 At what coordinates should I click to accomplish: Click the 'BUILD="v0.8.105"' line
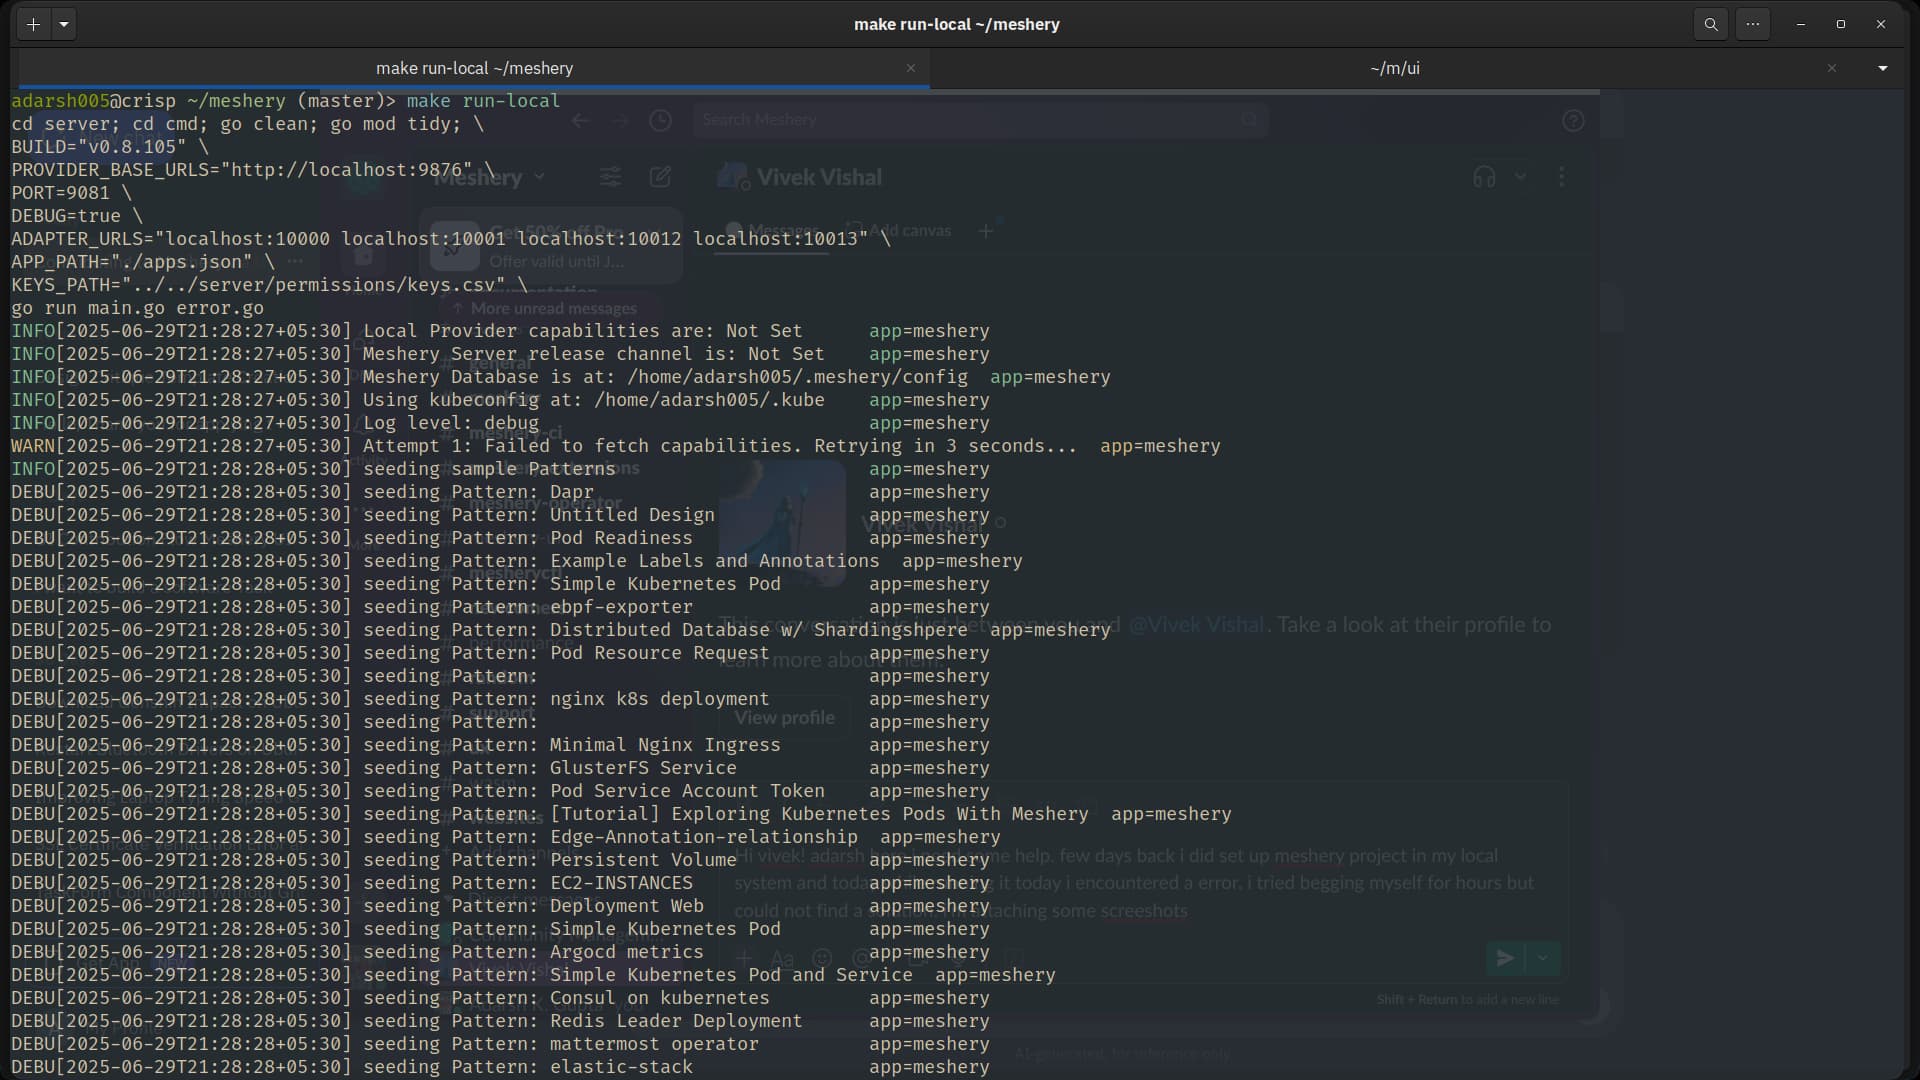click(110, 147)
